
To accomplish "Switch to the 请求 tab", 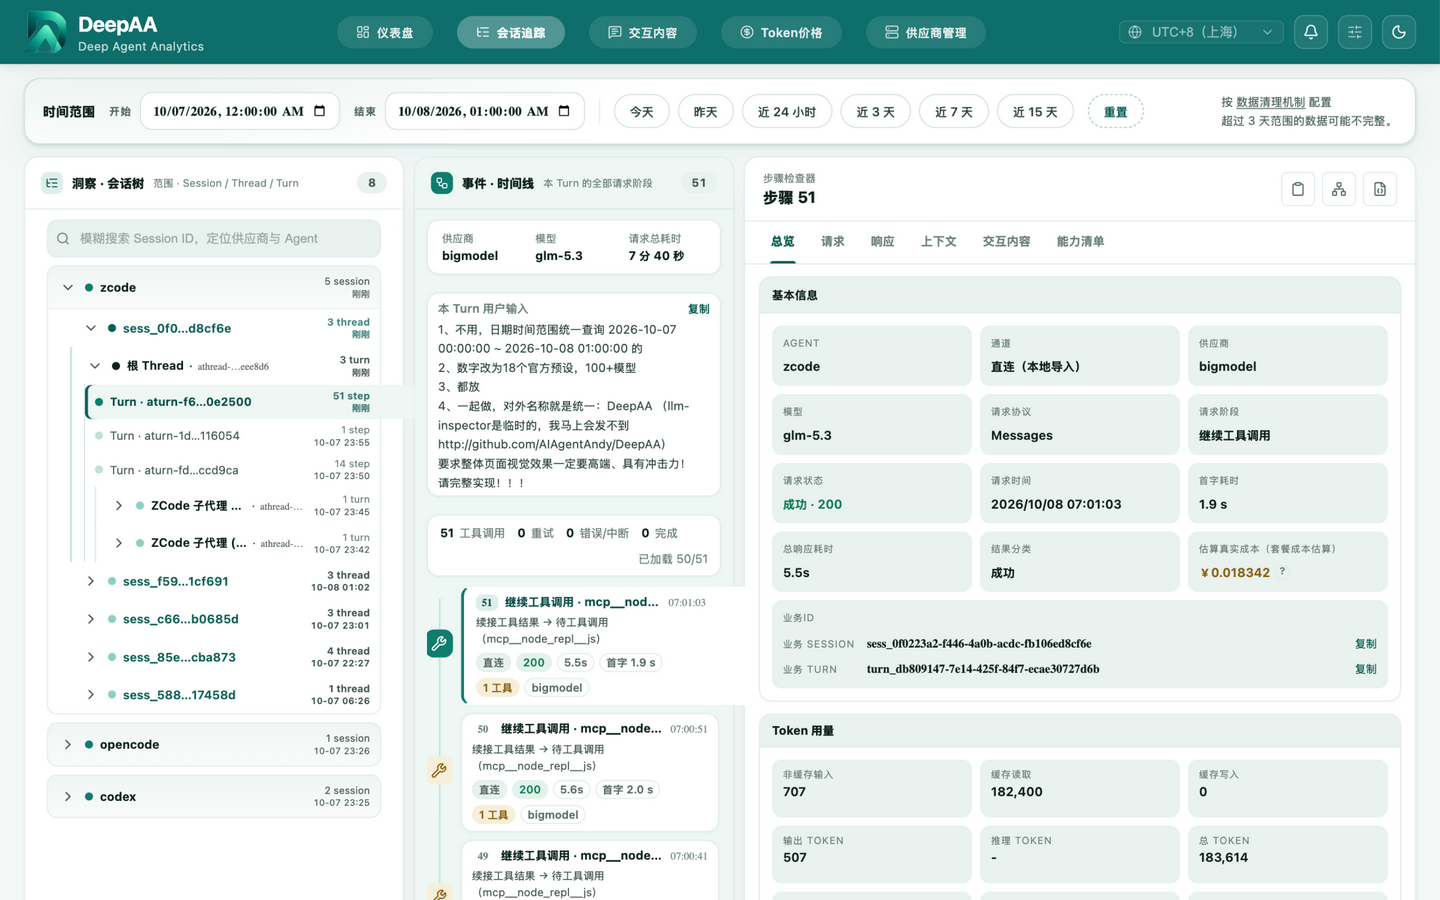I will click(833, 241).
